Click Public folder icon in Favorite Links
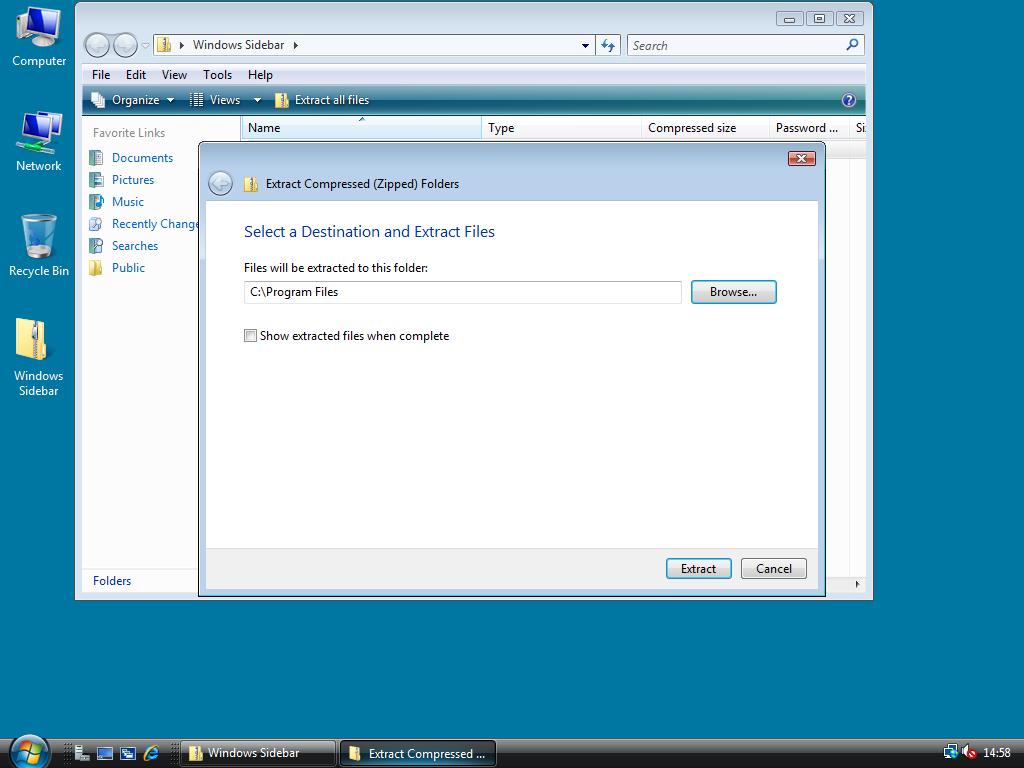1024x768 pixels. tap(96, 268)
